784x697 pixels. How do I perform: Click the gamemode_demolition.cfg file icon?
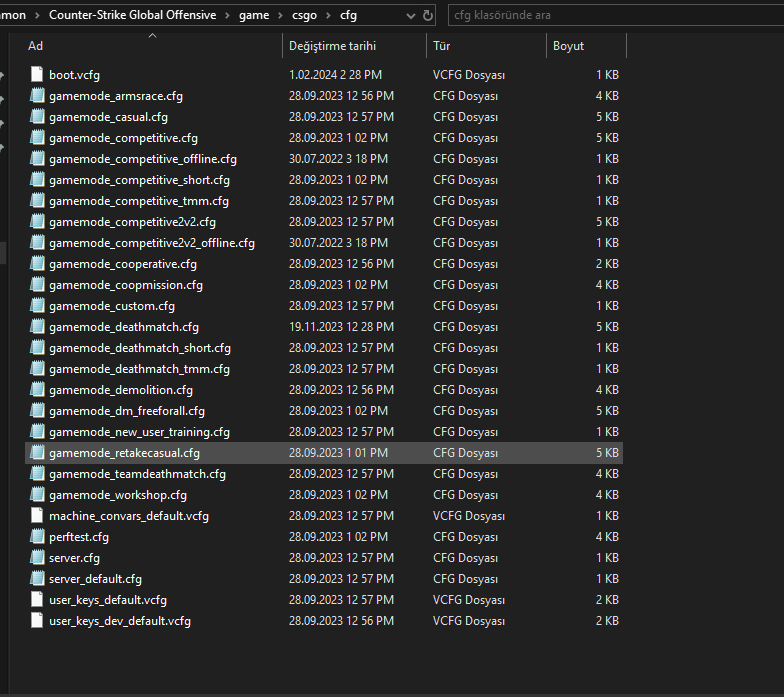pos(37,390)
